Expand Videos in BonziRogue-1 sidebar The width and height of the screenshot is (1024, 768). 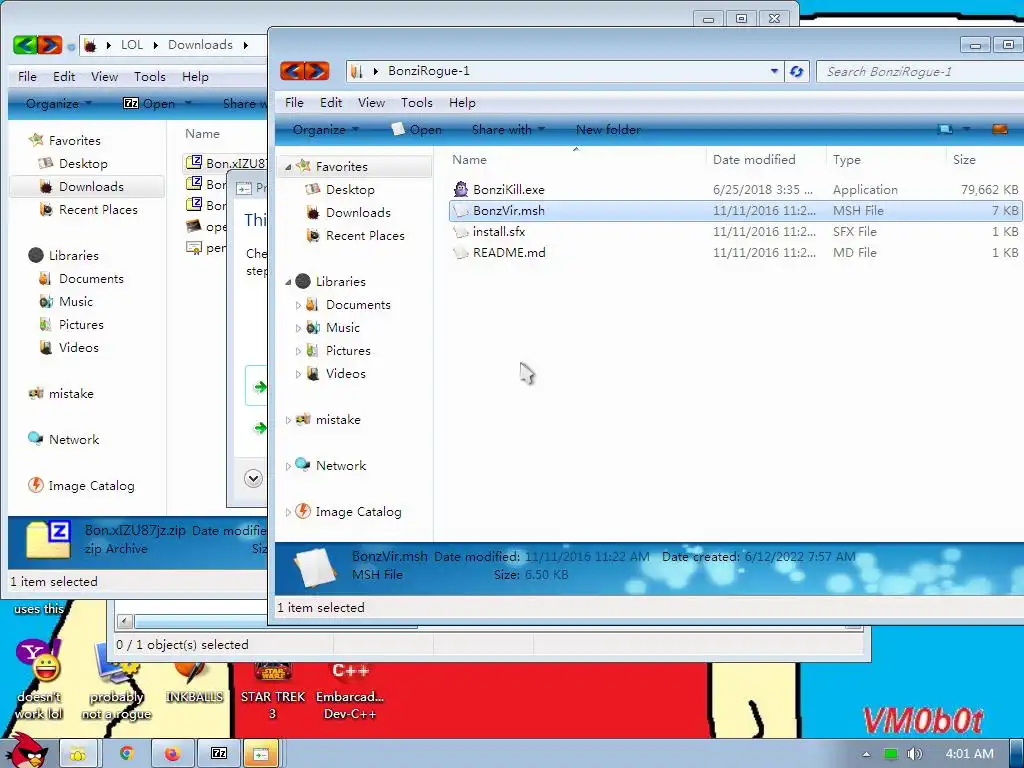298,374
